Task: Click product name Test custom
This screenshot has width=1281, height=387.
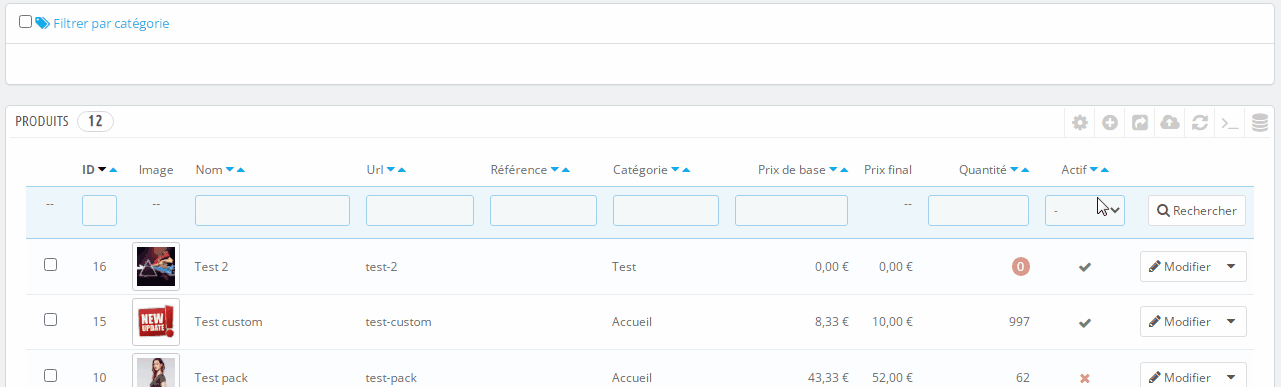Action: click(228, 322)
